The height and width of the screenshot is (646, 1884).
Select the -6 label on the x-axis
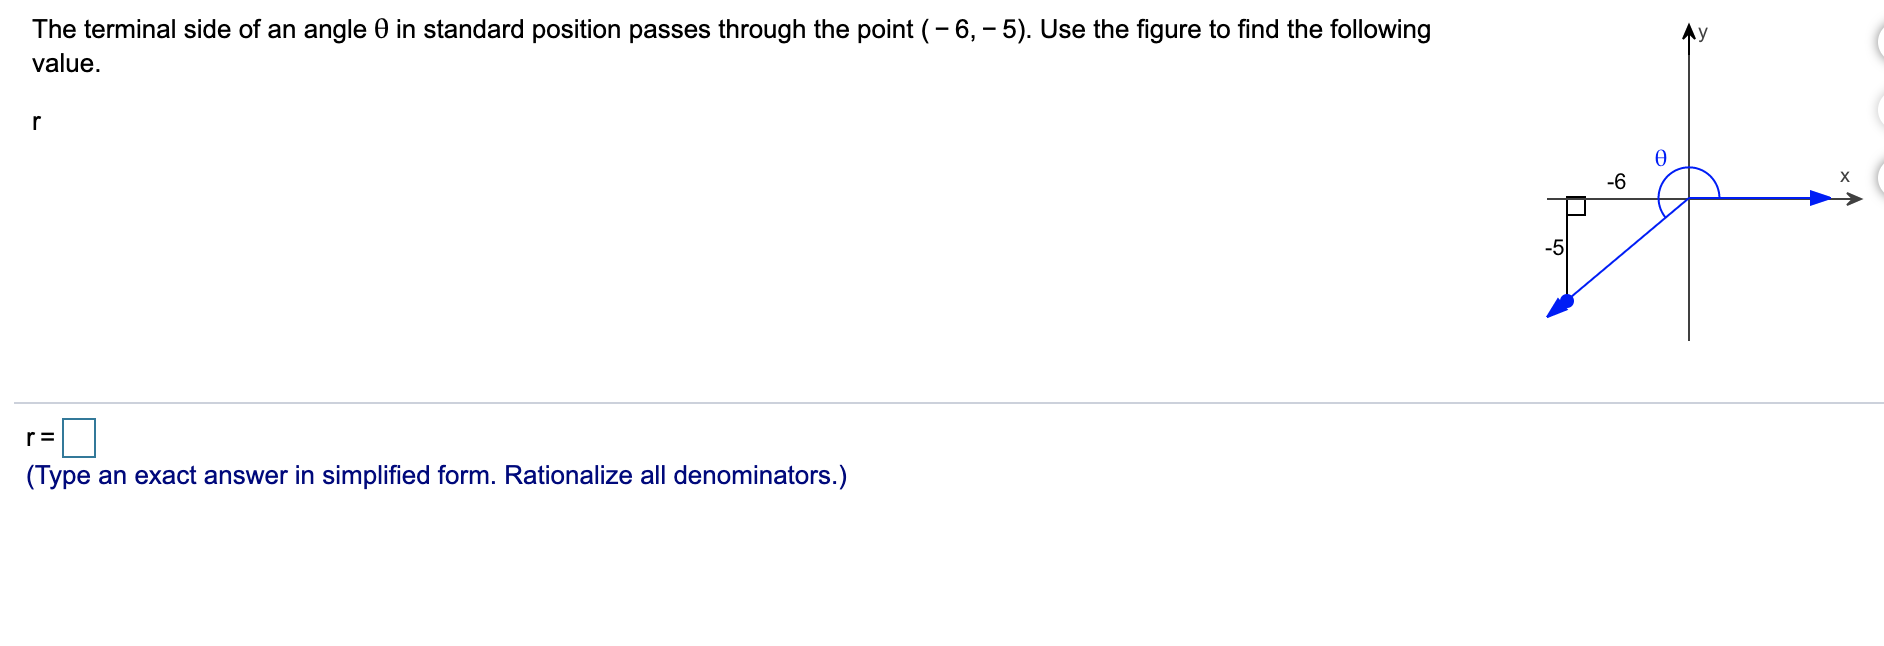[x=1617, y=181]
